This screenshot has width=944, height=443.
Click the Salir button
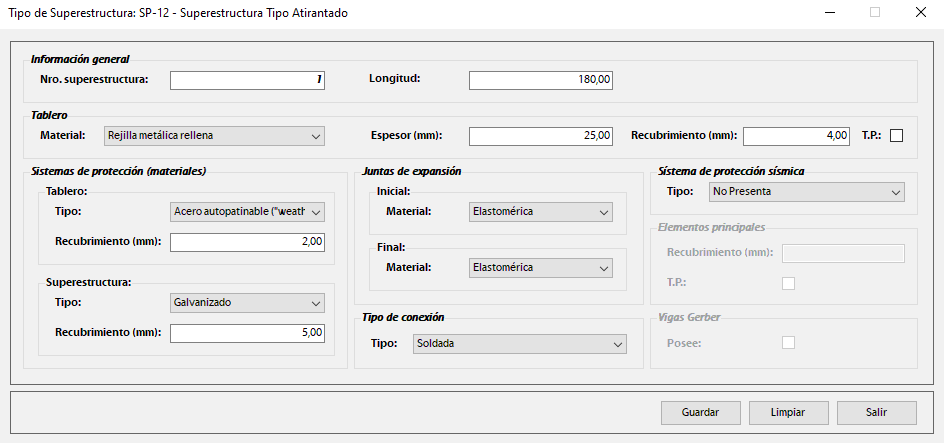[x=877, y=412]
